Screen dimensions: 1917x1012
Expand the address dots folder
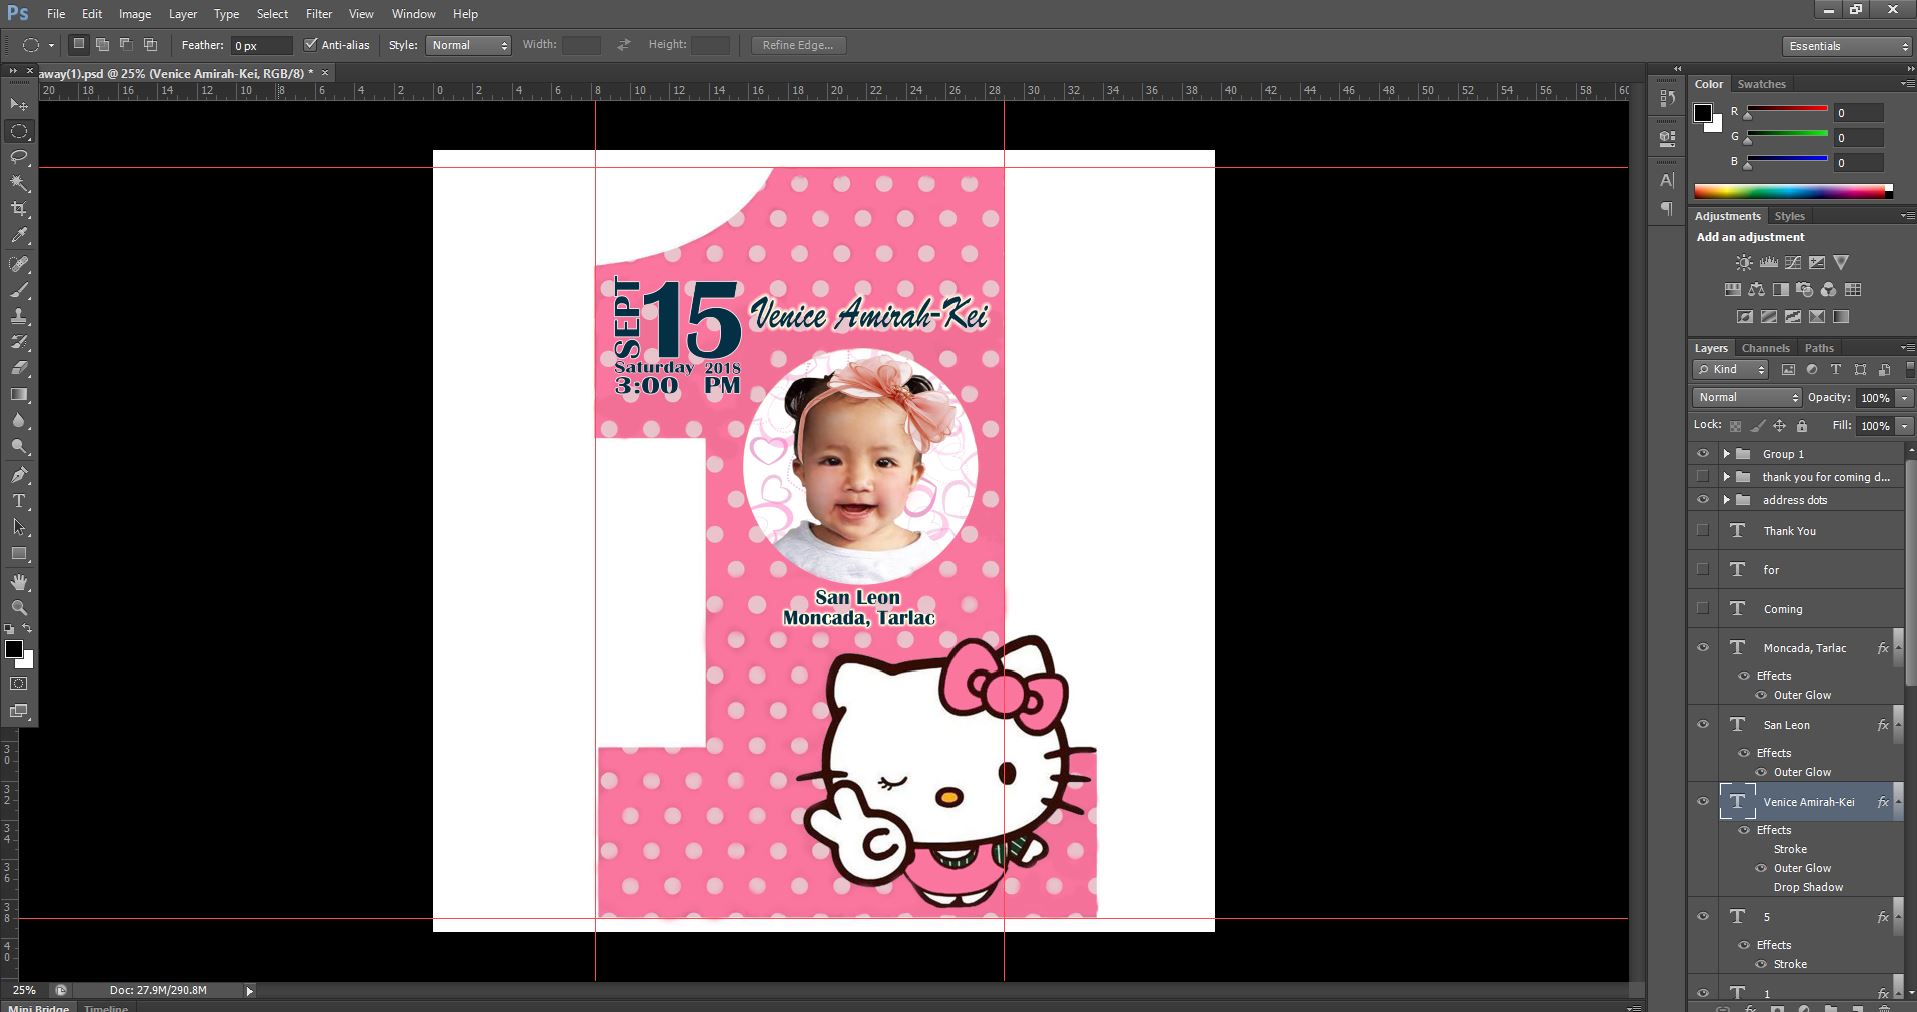(x=1726, y=500)
